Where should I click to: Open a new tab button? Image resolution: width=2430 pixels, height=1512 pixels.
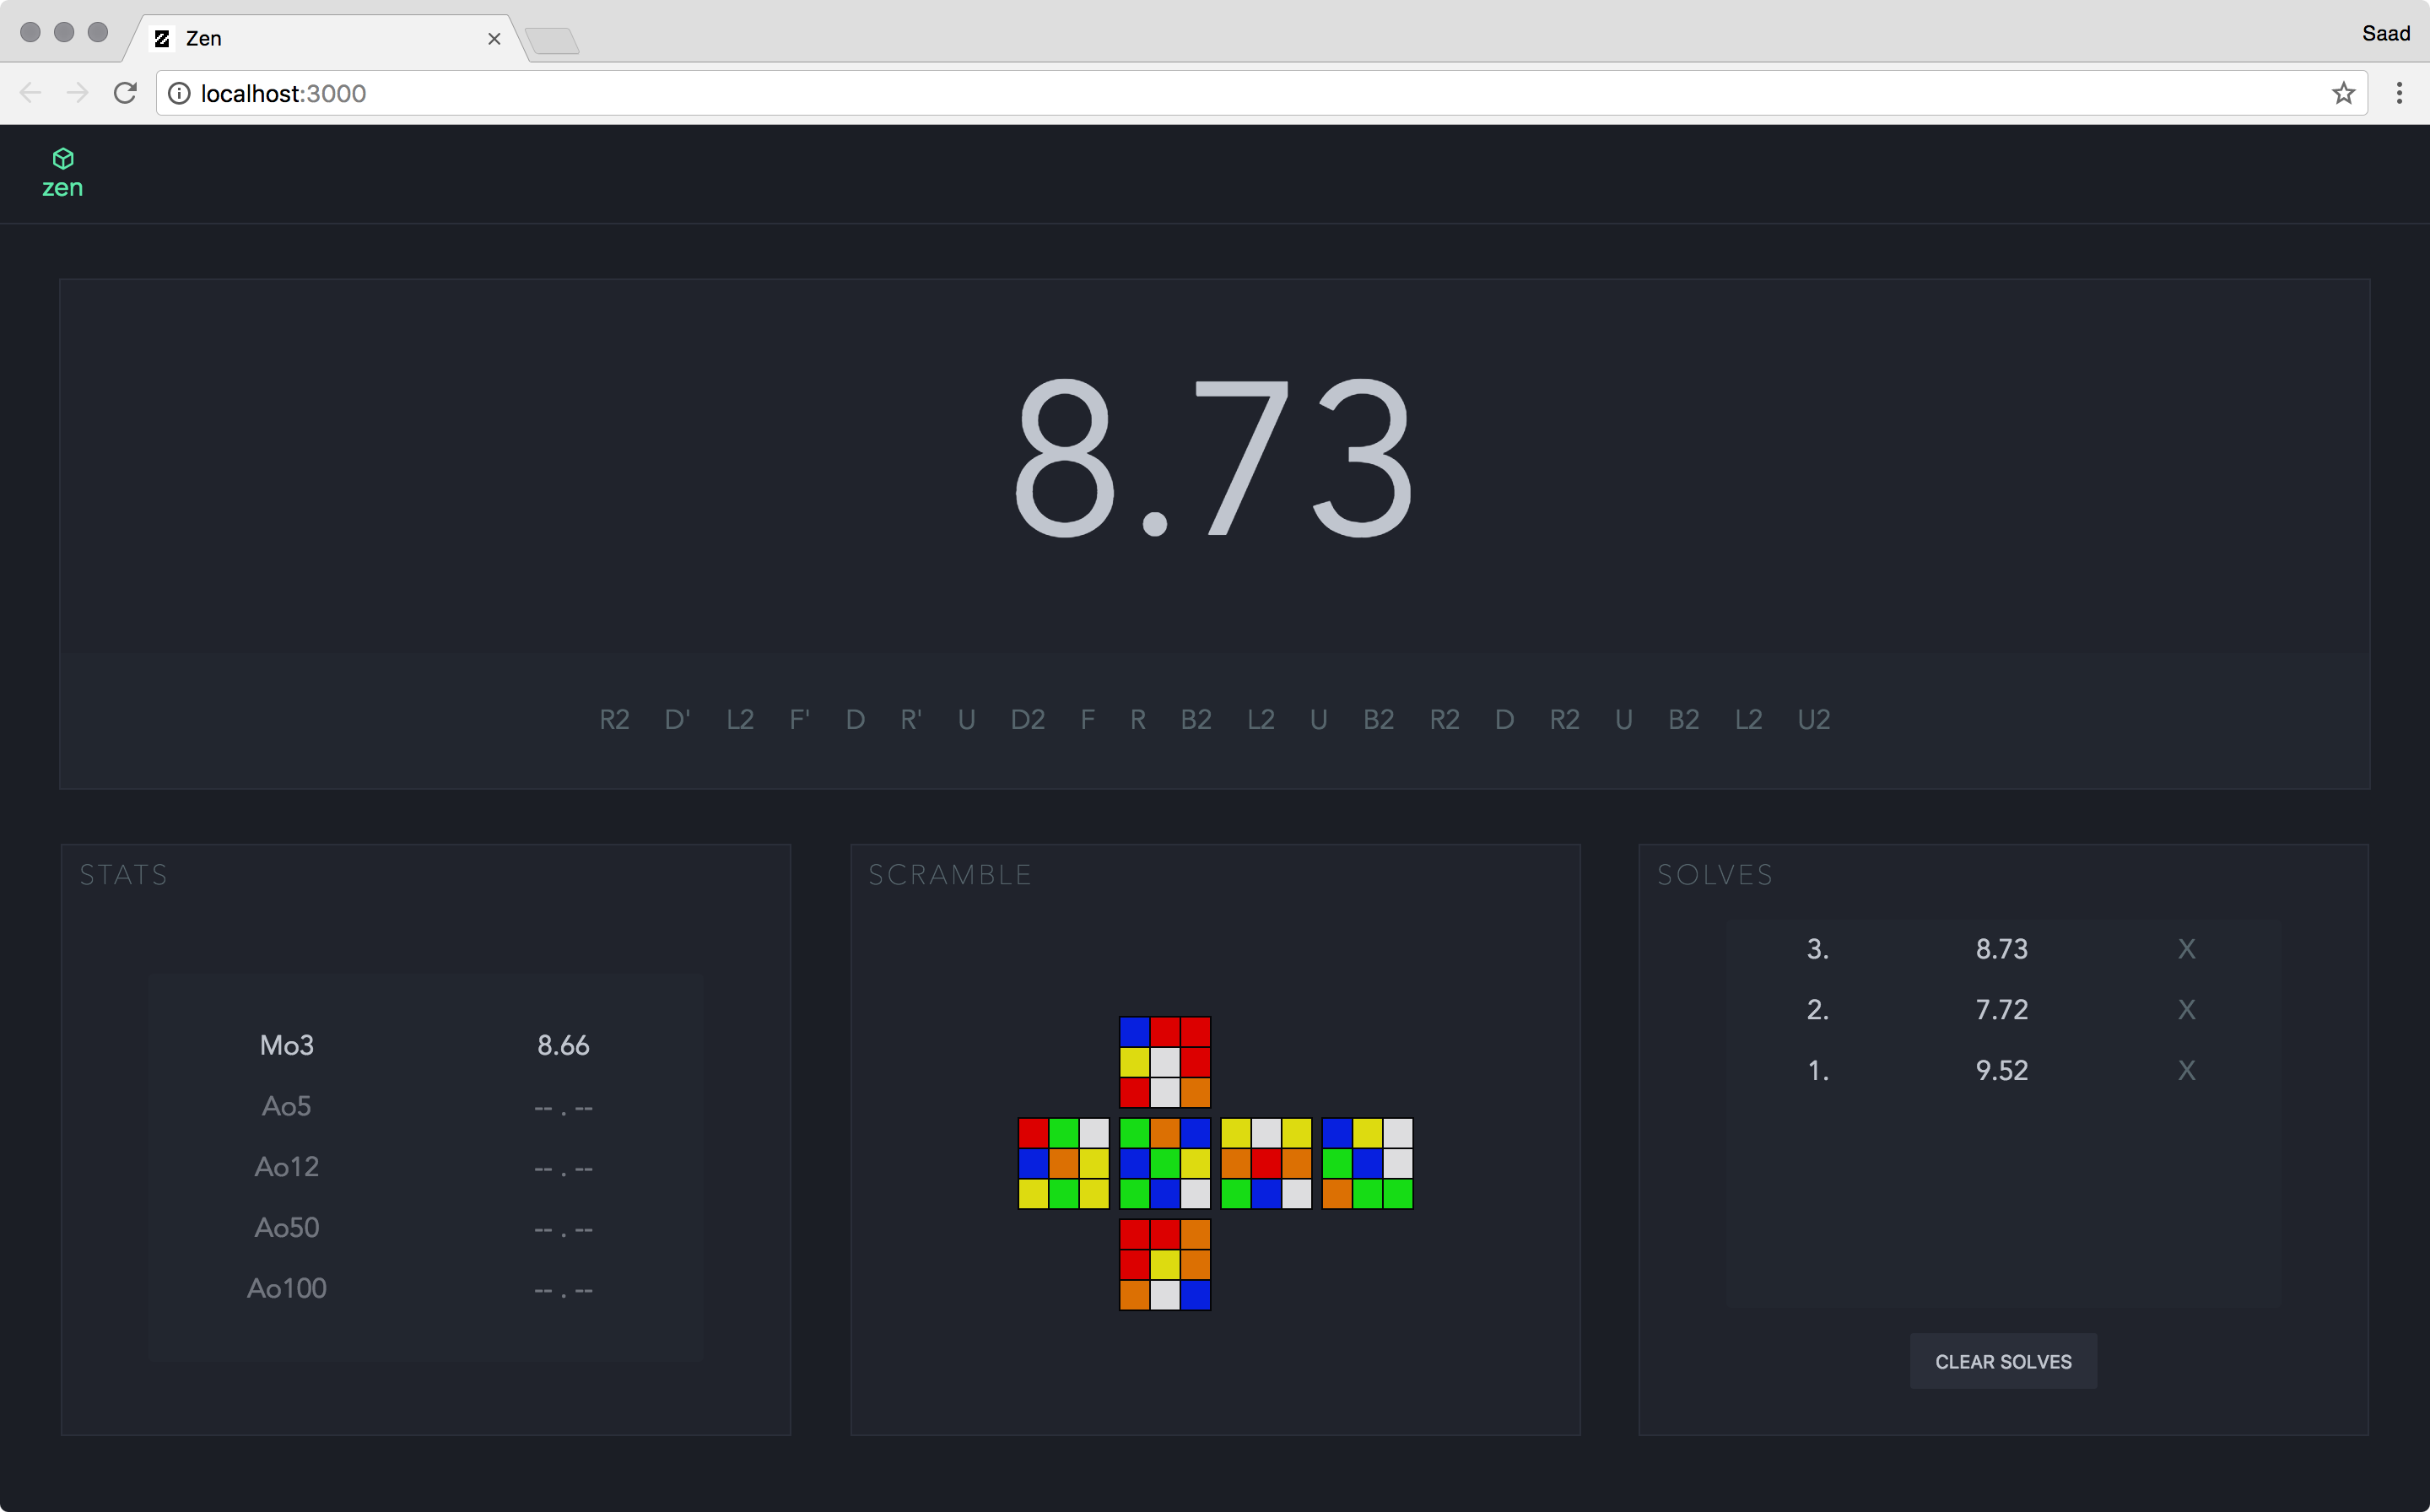coord(552,41)
